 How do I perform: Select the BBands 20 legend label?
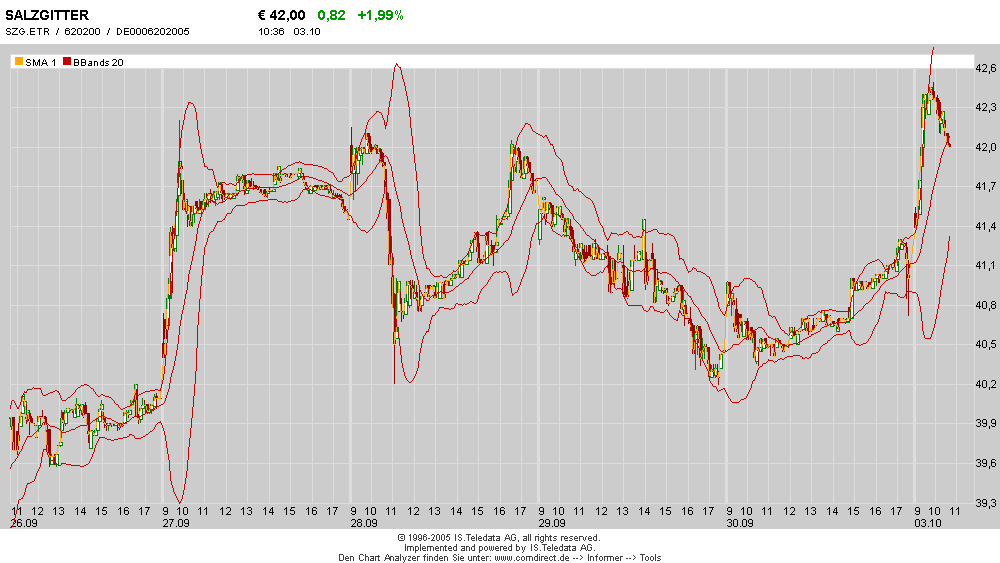98,62
